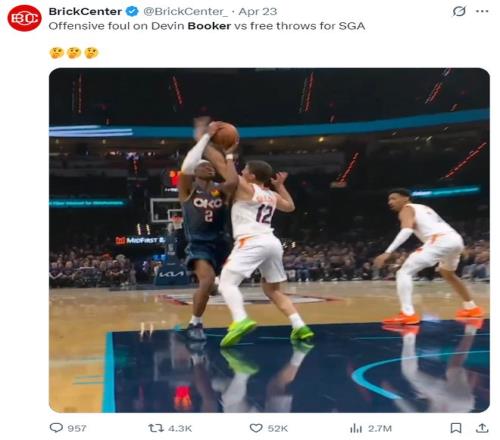Open the view analytics bar chart icon
500x440 pixels.
coord(356,428)
